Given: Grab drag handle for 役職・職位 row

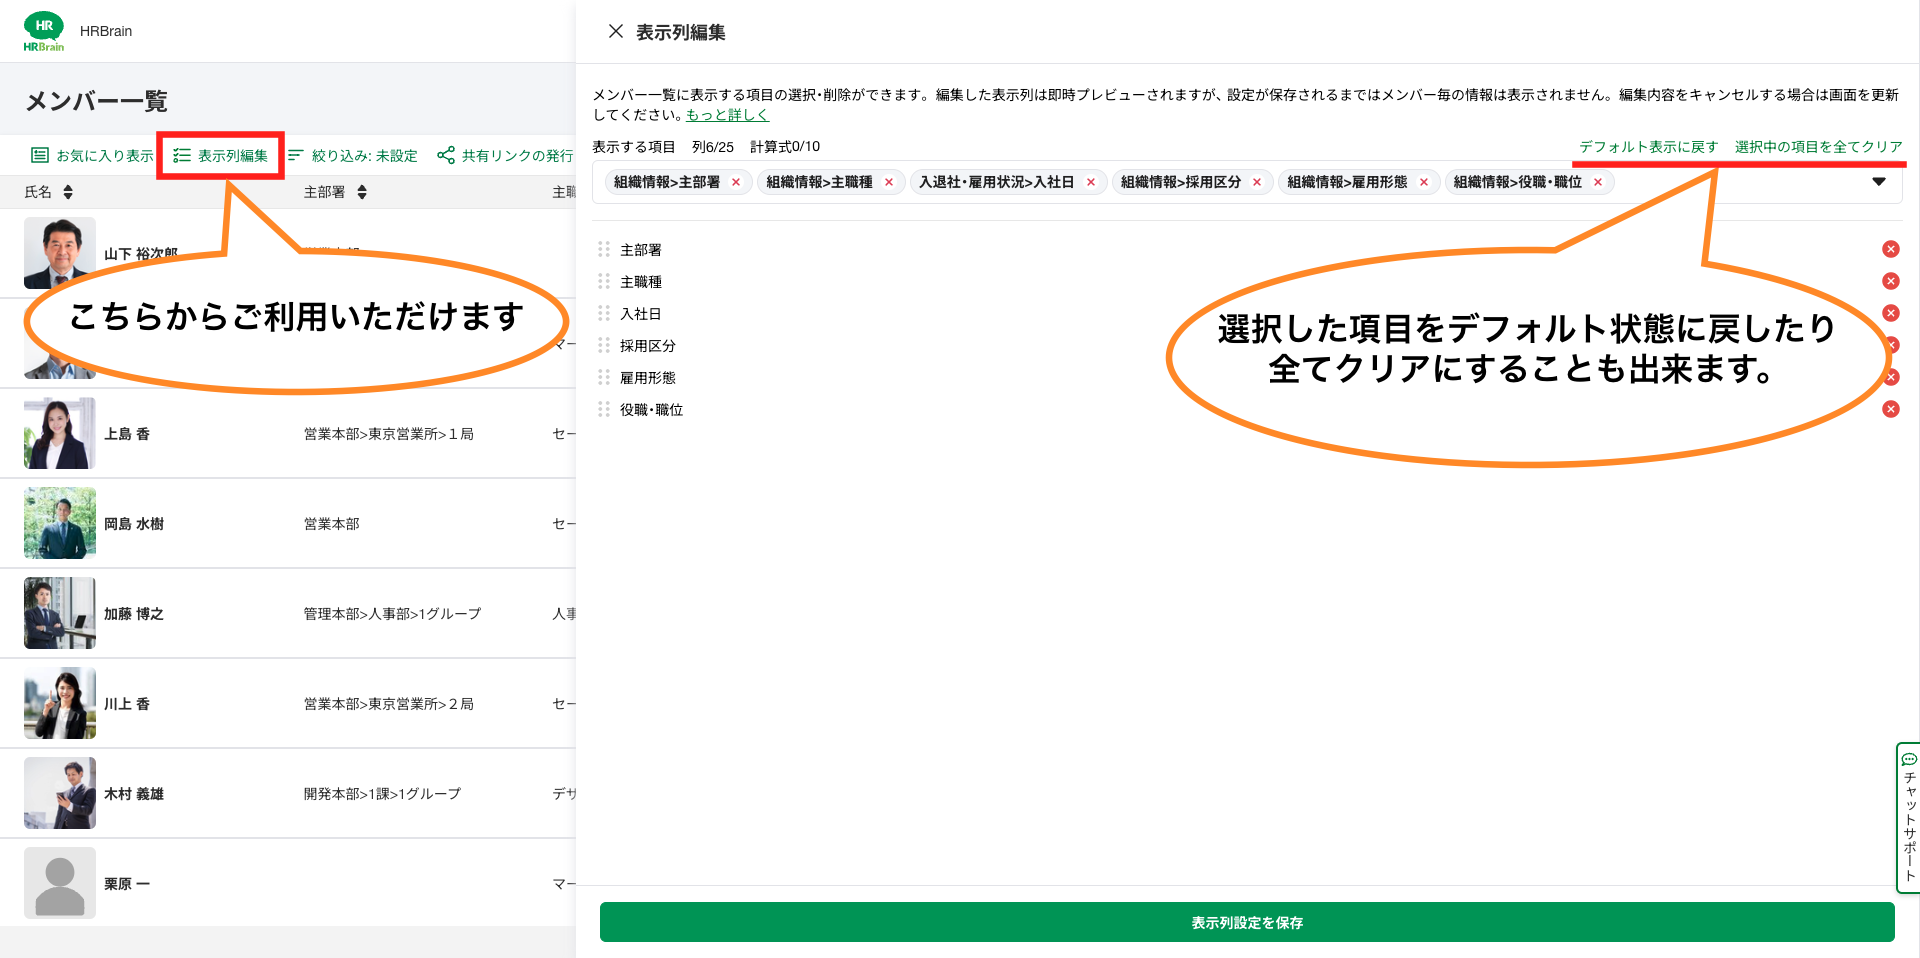Looking at the screenshot, I should coord(604,409).
